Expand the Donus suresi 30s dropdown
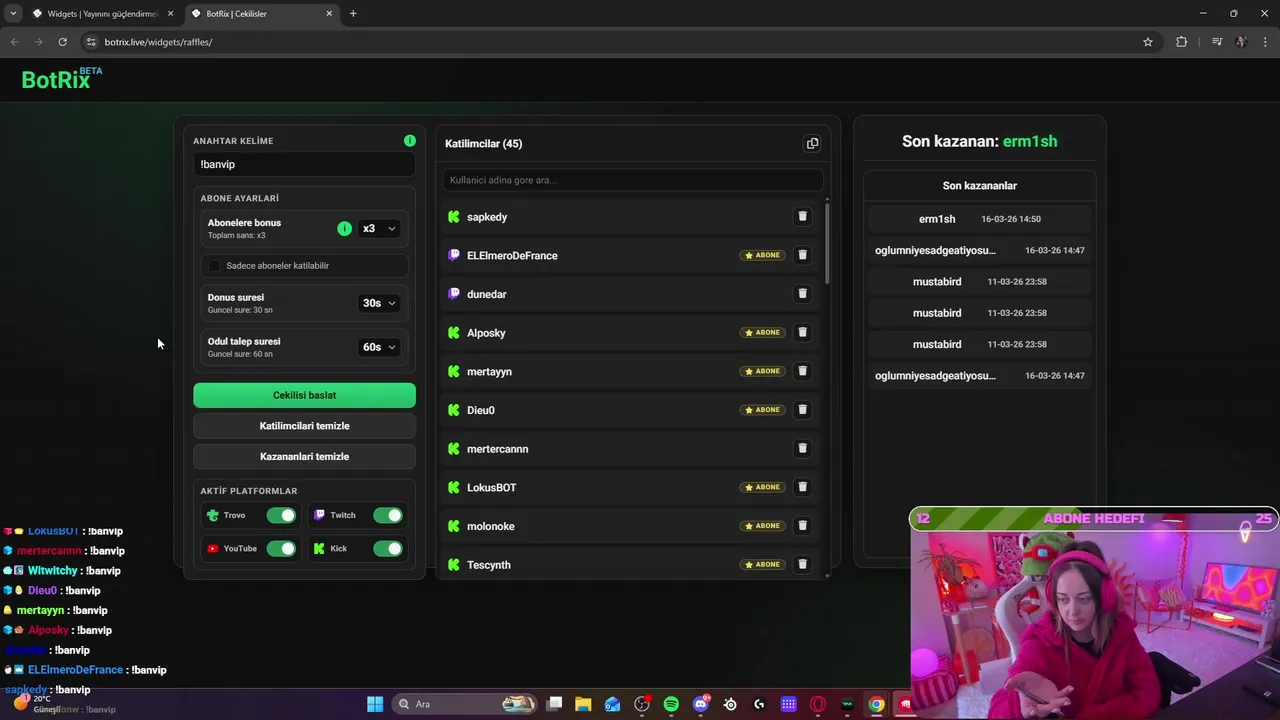 coord(379,303)
